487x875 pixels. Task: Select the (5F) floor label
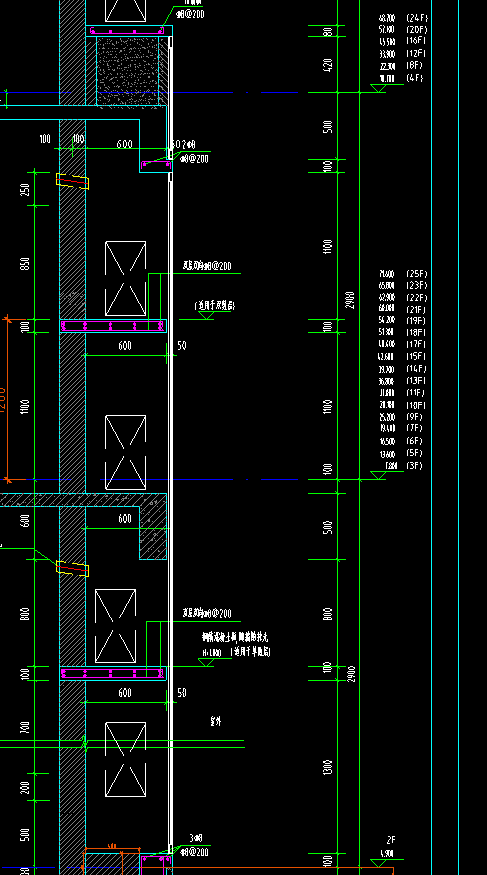414,453
